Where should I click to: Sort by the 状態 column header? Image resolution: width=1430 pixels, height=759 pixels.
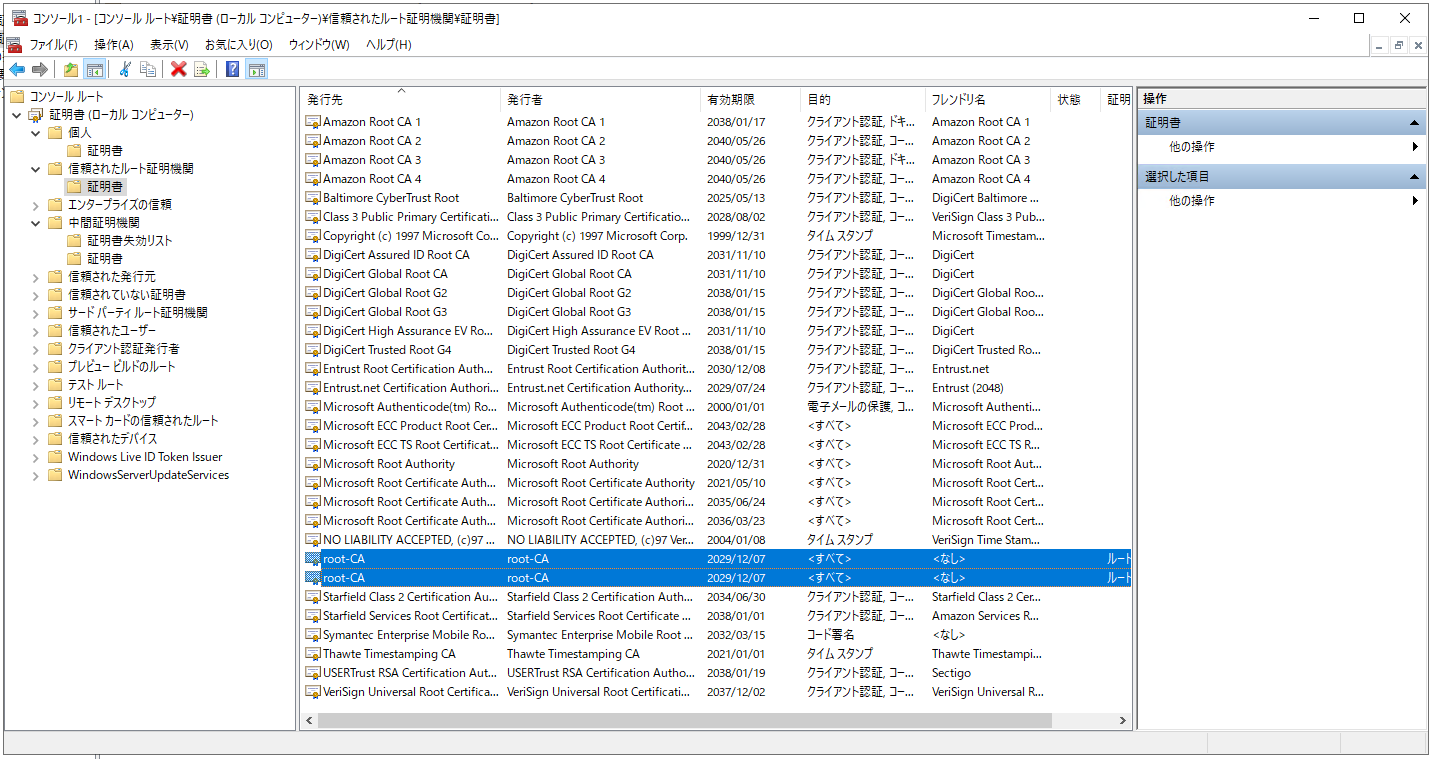[1076, 100]
